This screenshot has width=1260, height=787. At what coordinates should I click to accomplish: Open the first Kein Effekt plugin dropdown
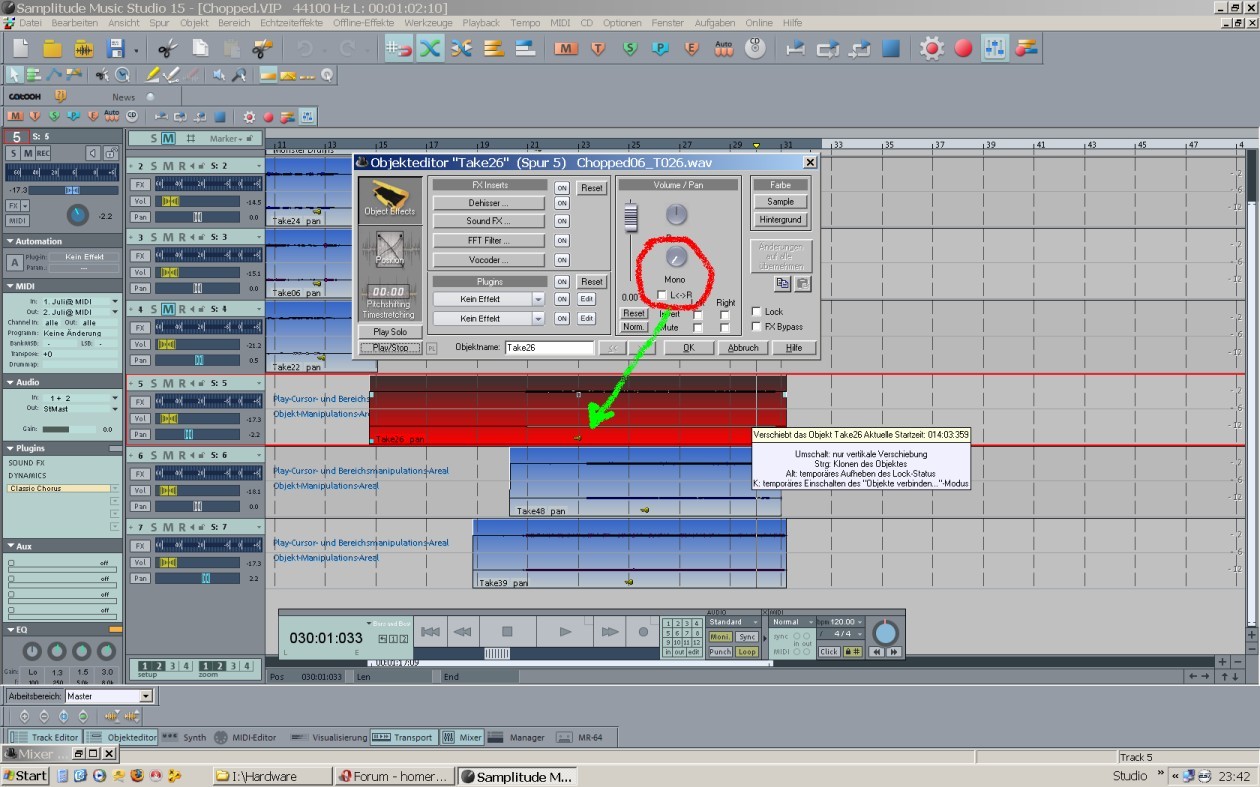538,299
